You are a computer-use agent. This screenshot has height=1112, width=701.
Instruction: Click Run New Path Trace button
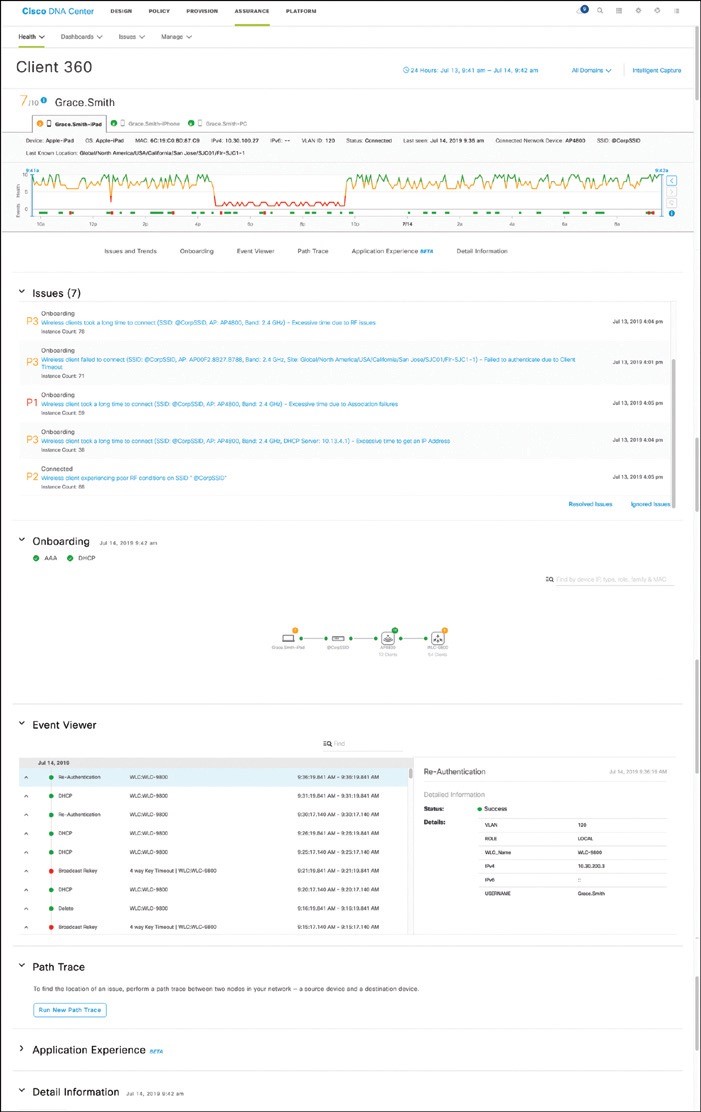pos(70,1010)
